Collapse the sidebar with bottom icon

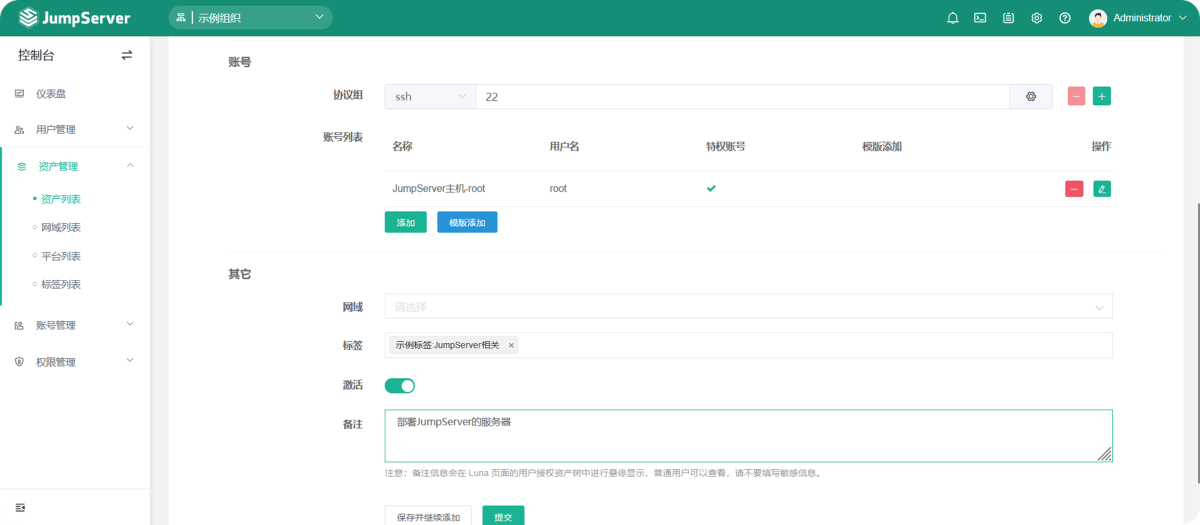pyautogui.click(x=20, y=507)
